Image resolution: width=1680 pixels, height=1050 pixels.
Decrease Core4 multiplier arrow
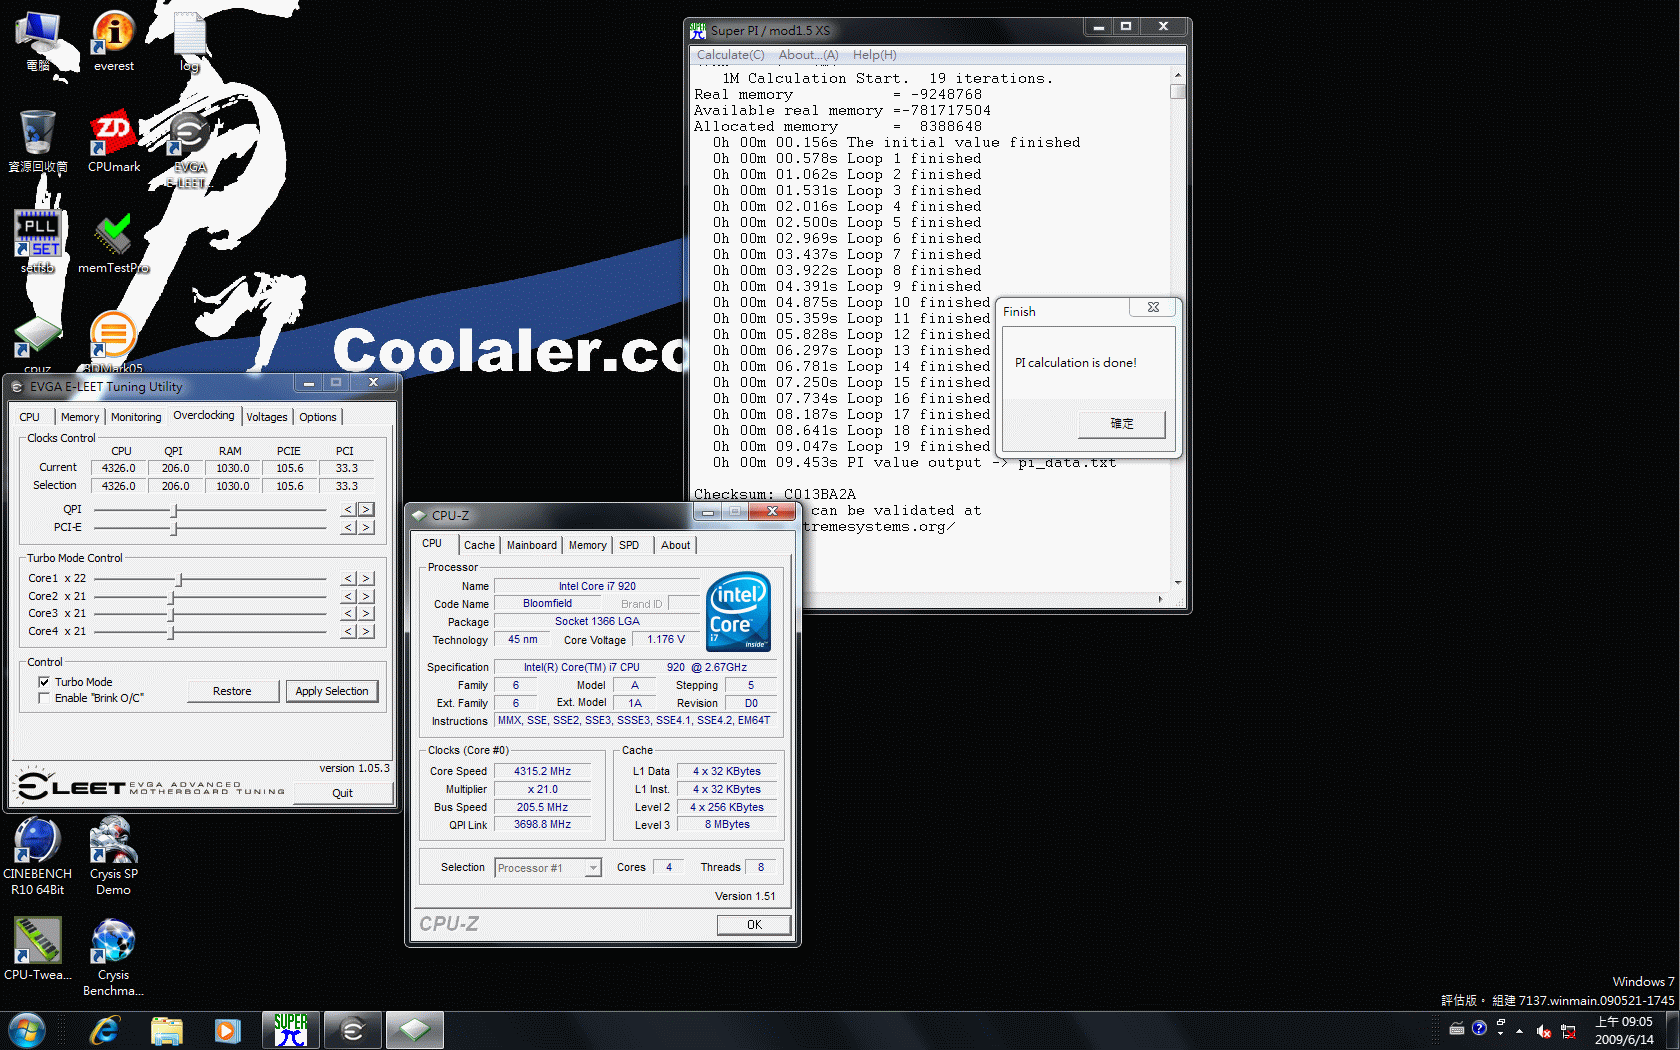click(x=348, y=632)
